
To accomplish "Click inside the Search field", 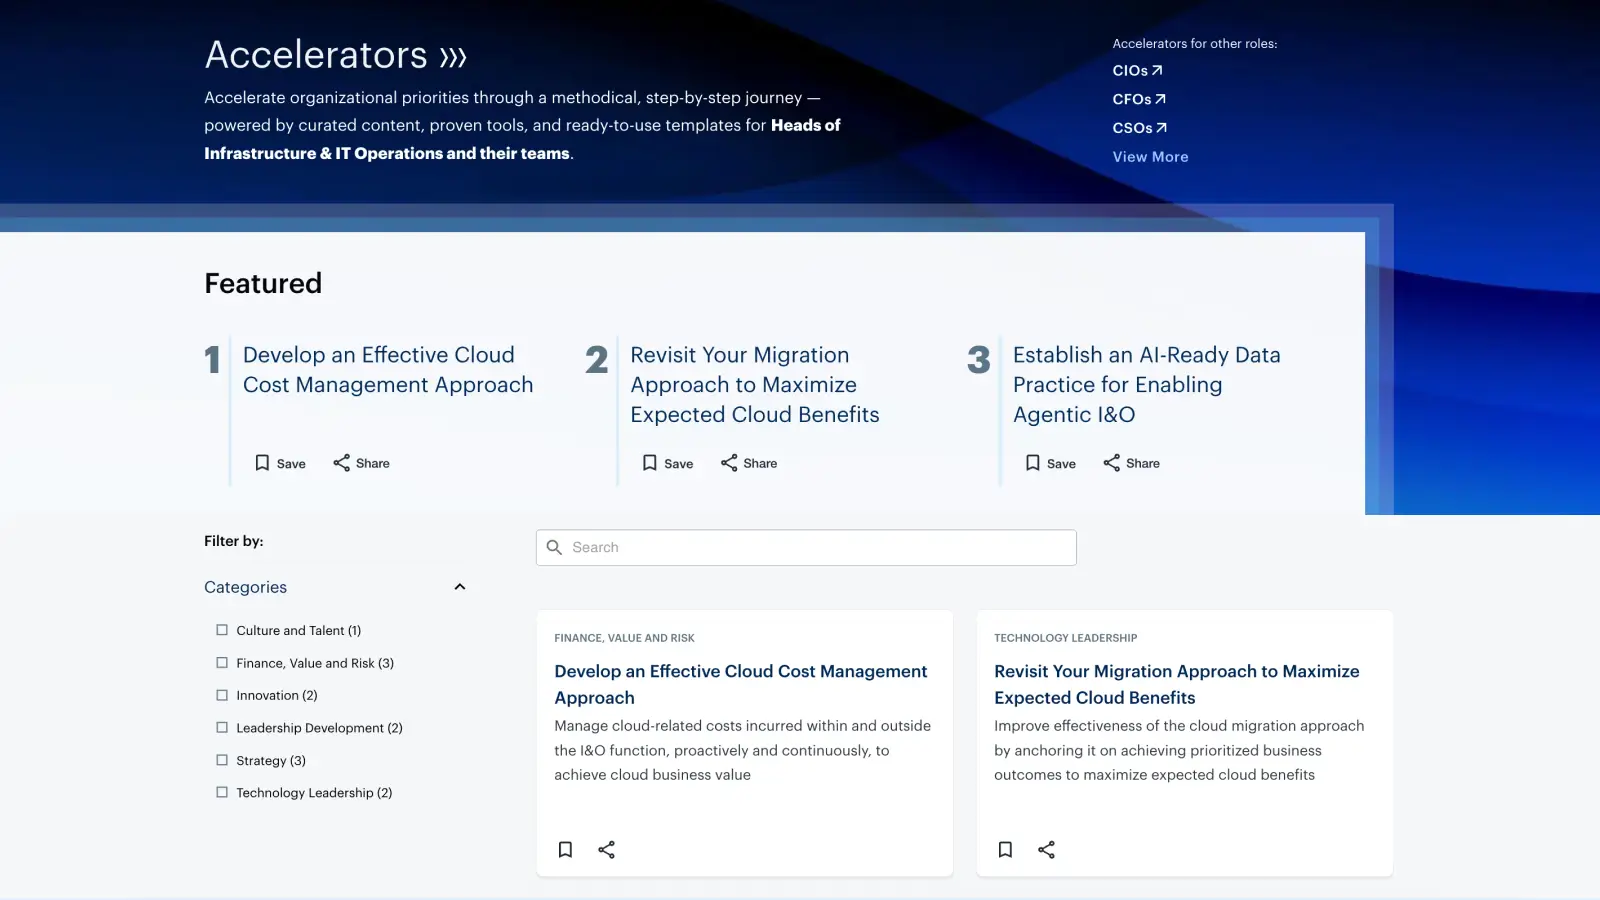I will 806,547.
